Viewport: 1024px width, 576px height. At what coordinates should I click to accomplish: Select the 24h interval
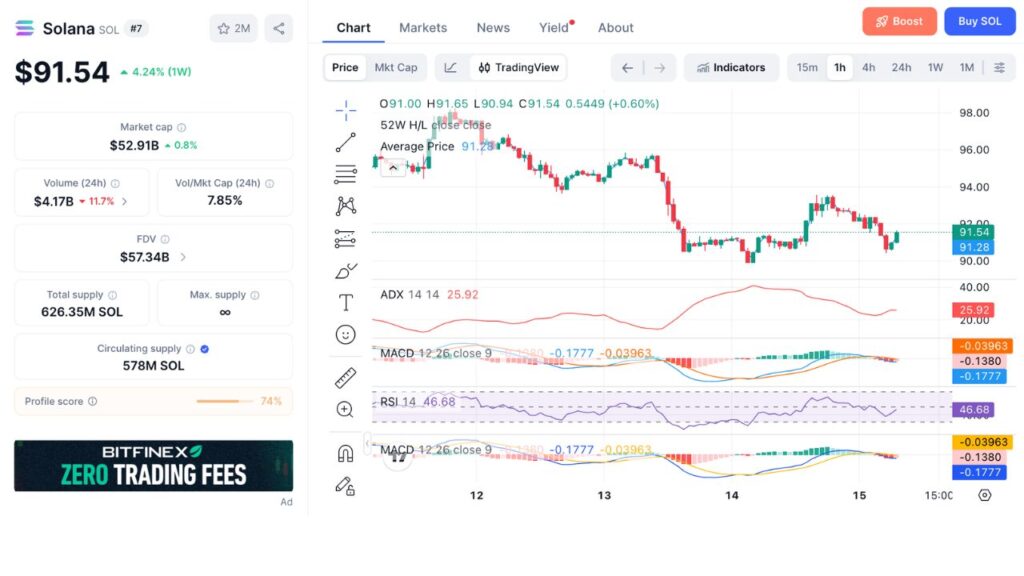pos(902,67)
